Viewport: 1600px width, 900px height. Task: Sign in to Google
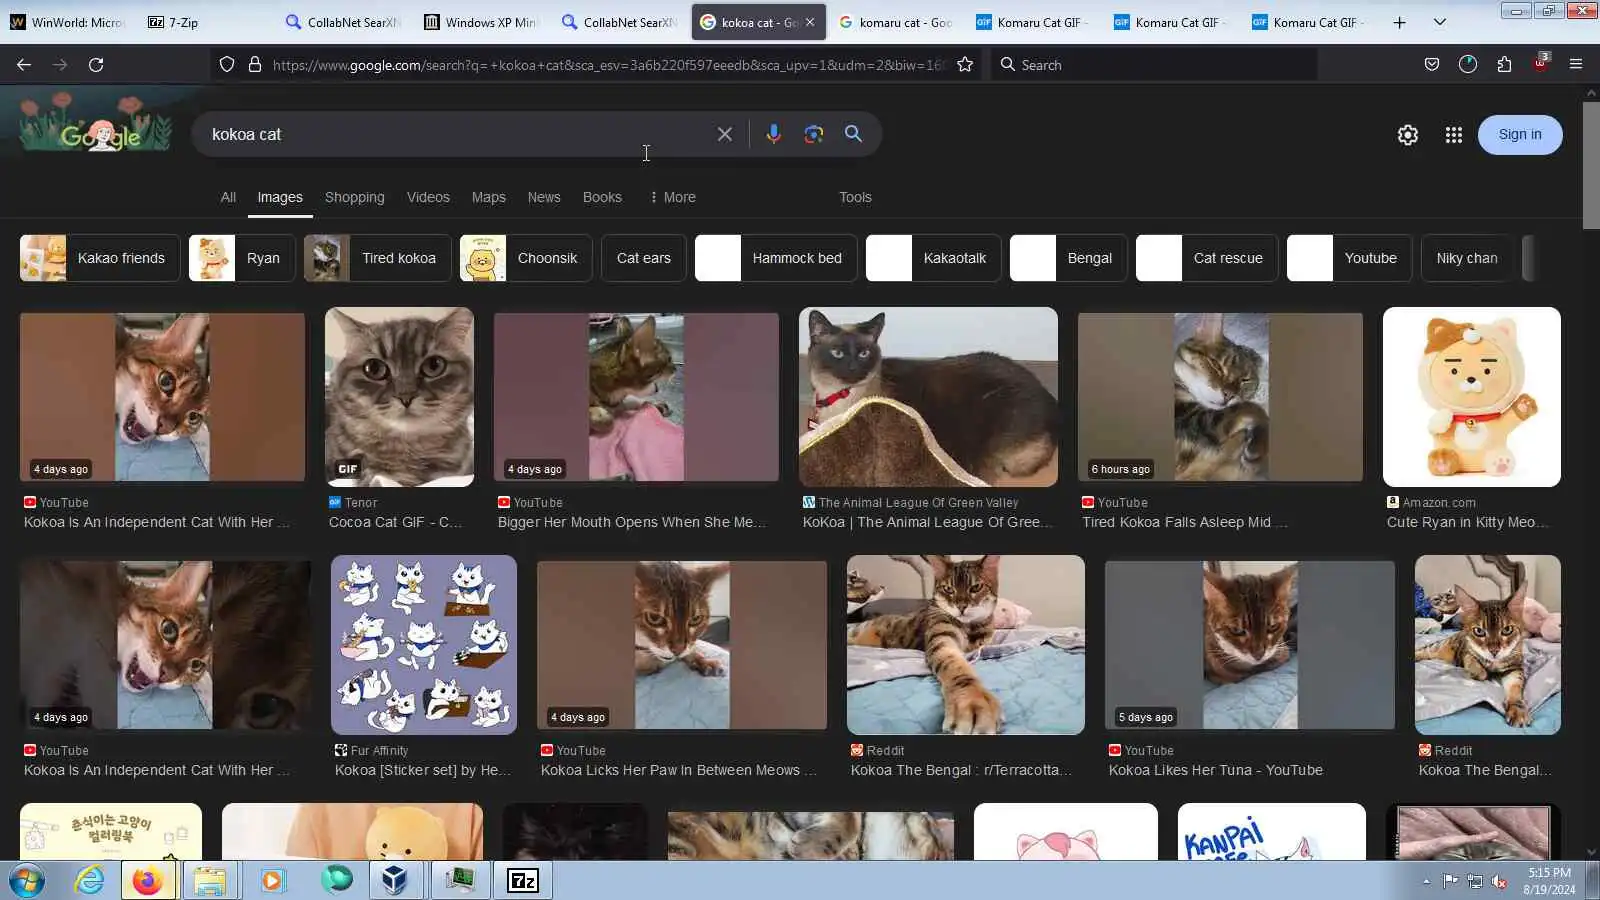tap(1520, 135)
